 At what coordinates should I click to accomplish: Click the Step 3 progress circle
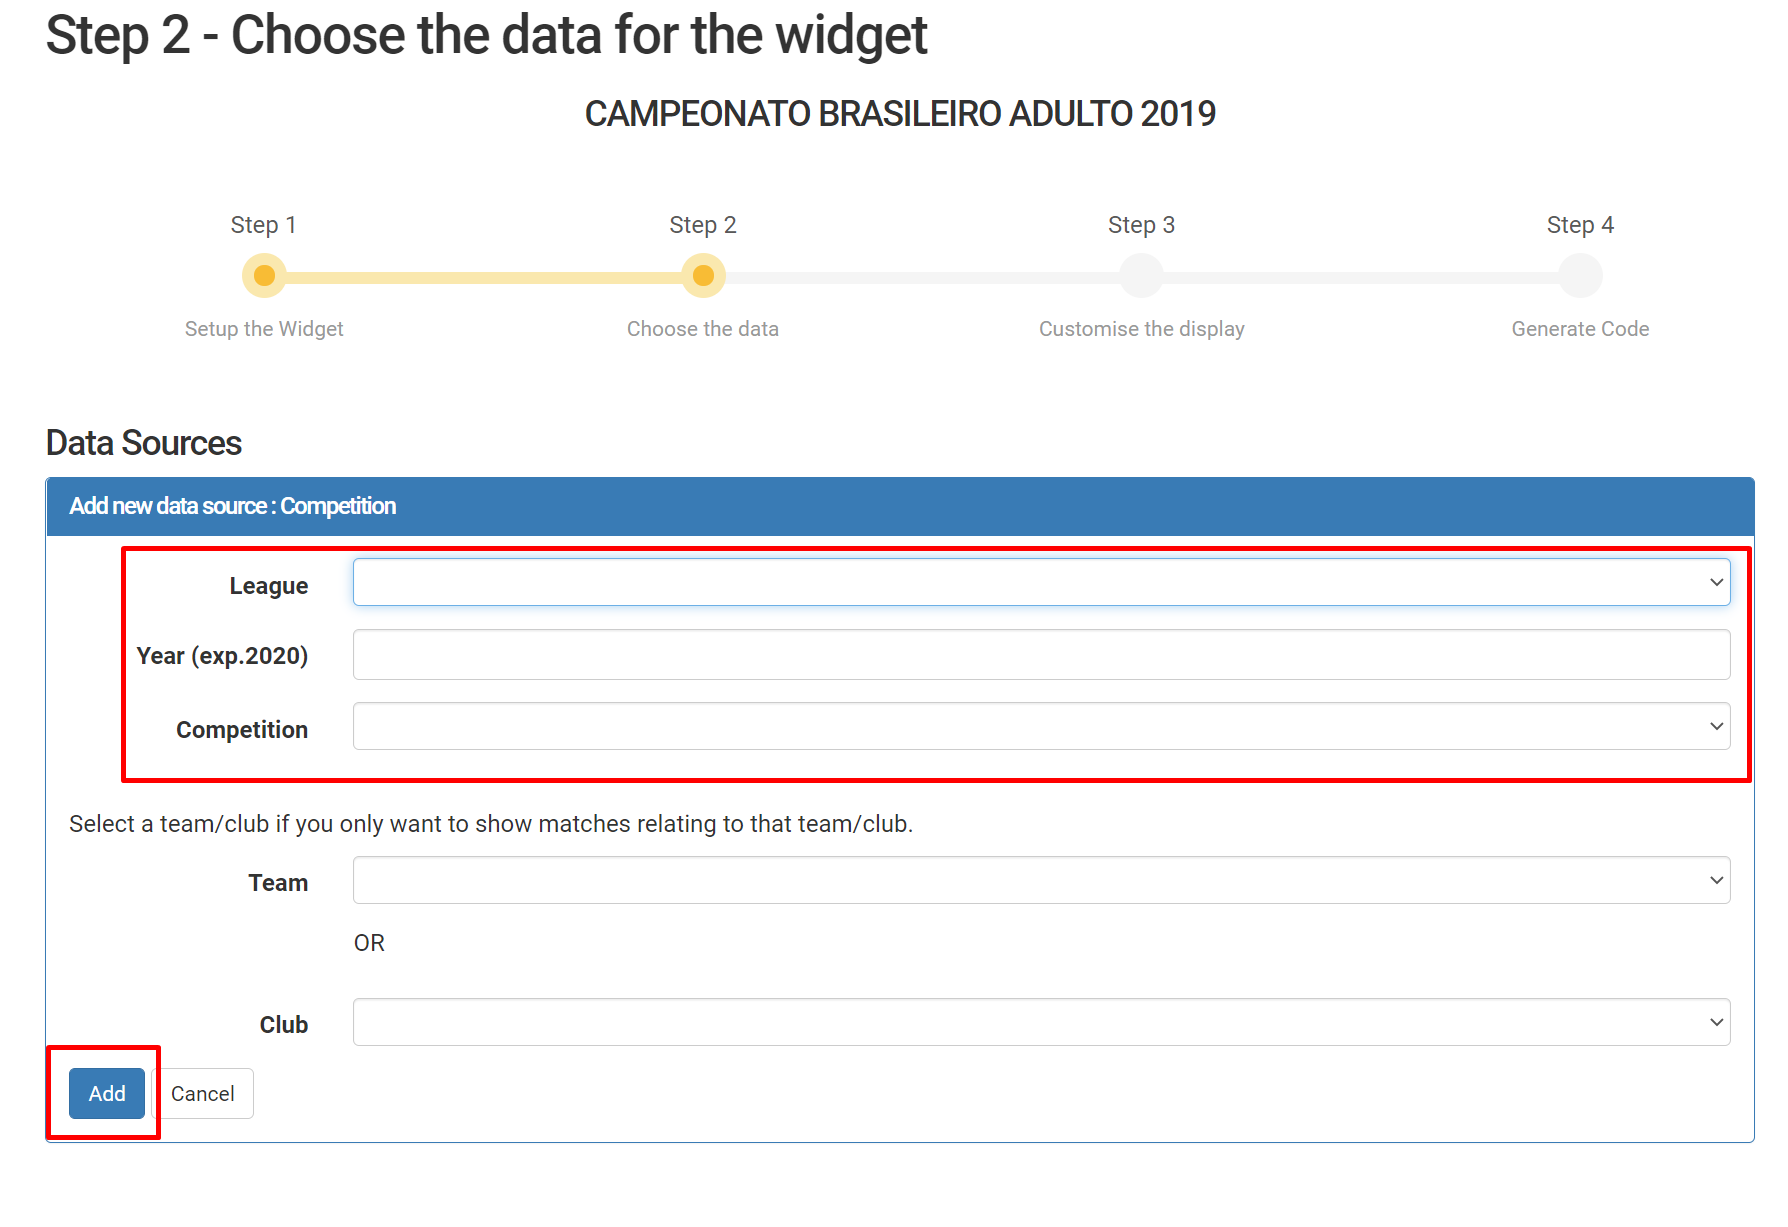(1141, 275)
